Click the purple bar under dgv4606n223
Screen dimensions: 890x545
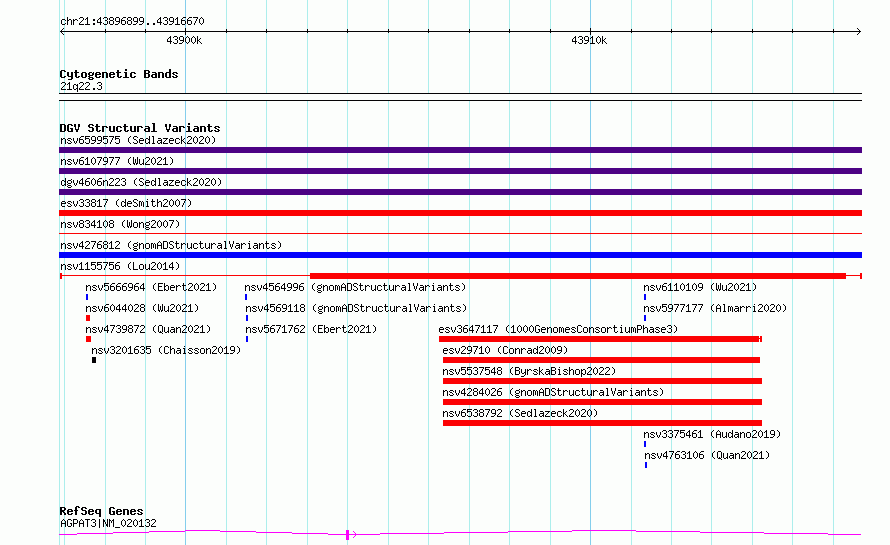460,192
